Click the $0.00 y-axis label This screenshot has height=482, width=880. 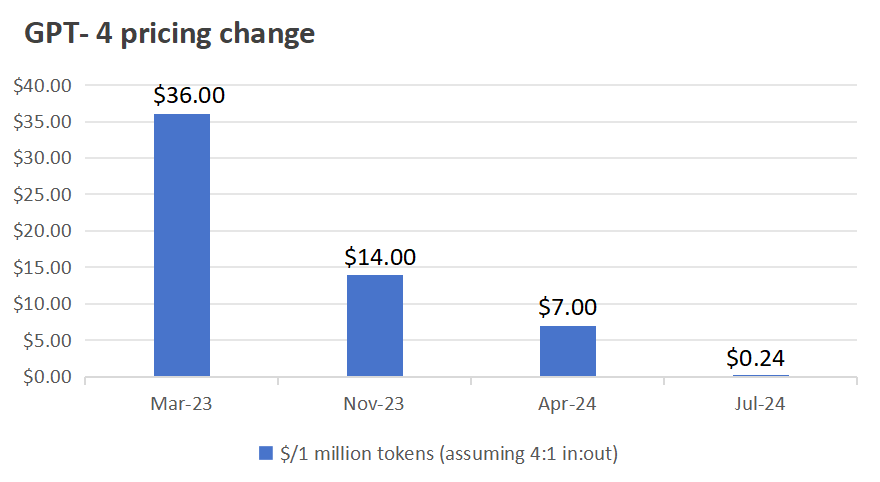click(x=48, y=377)
